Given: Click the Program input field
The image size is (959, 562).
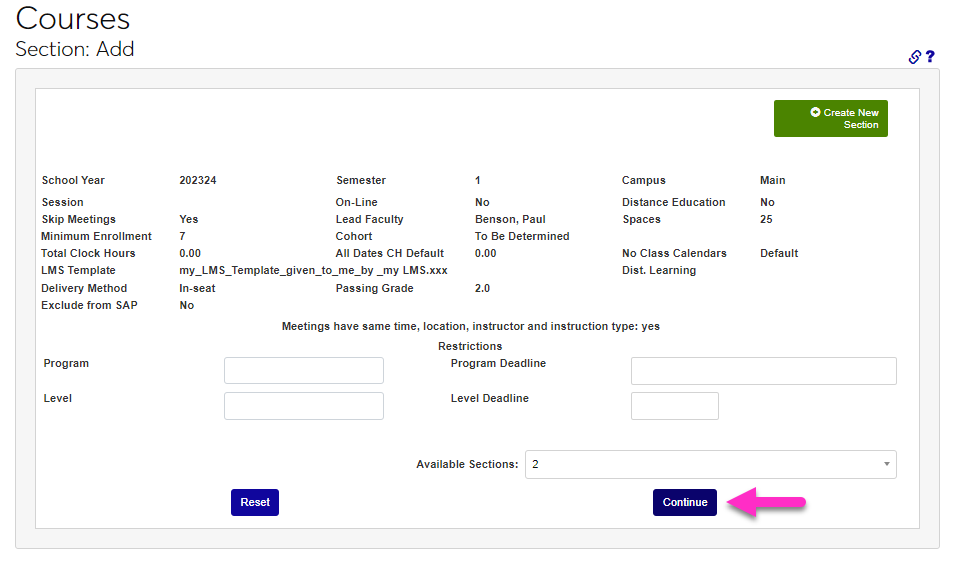Looking at the screenshot, I should click(x=304, y=371).
